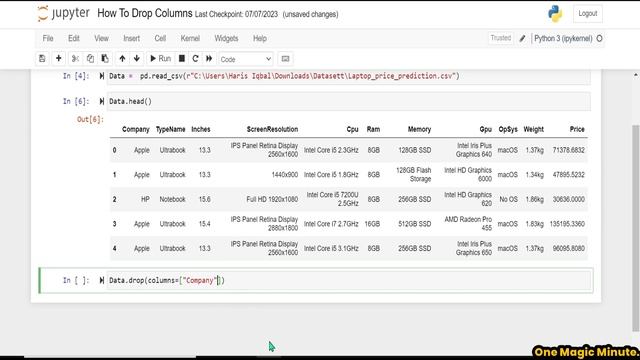Click the Trusted notebook button

[x=500, y=38]
